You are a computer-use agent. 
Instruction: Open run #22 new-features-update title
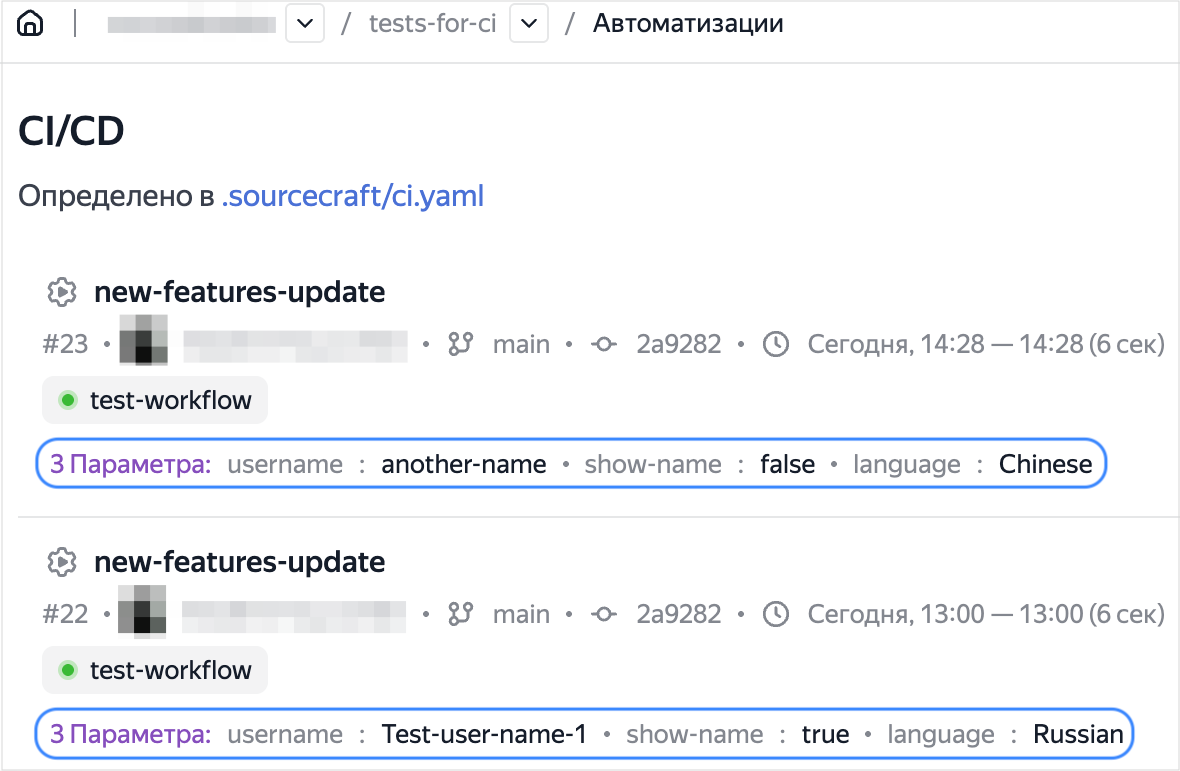pyautogui.click(x=239, y=563)
